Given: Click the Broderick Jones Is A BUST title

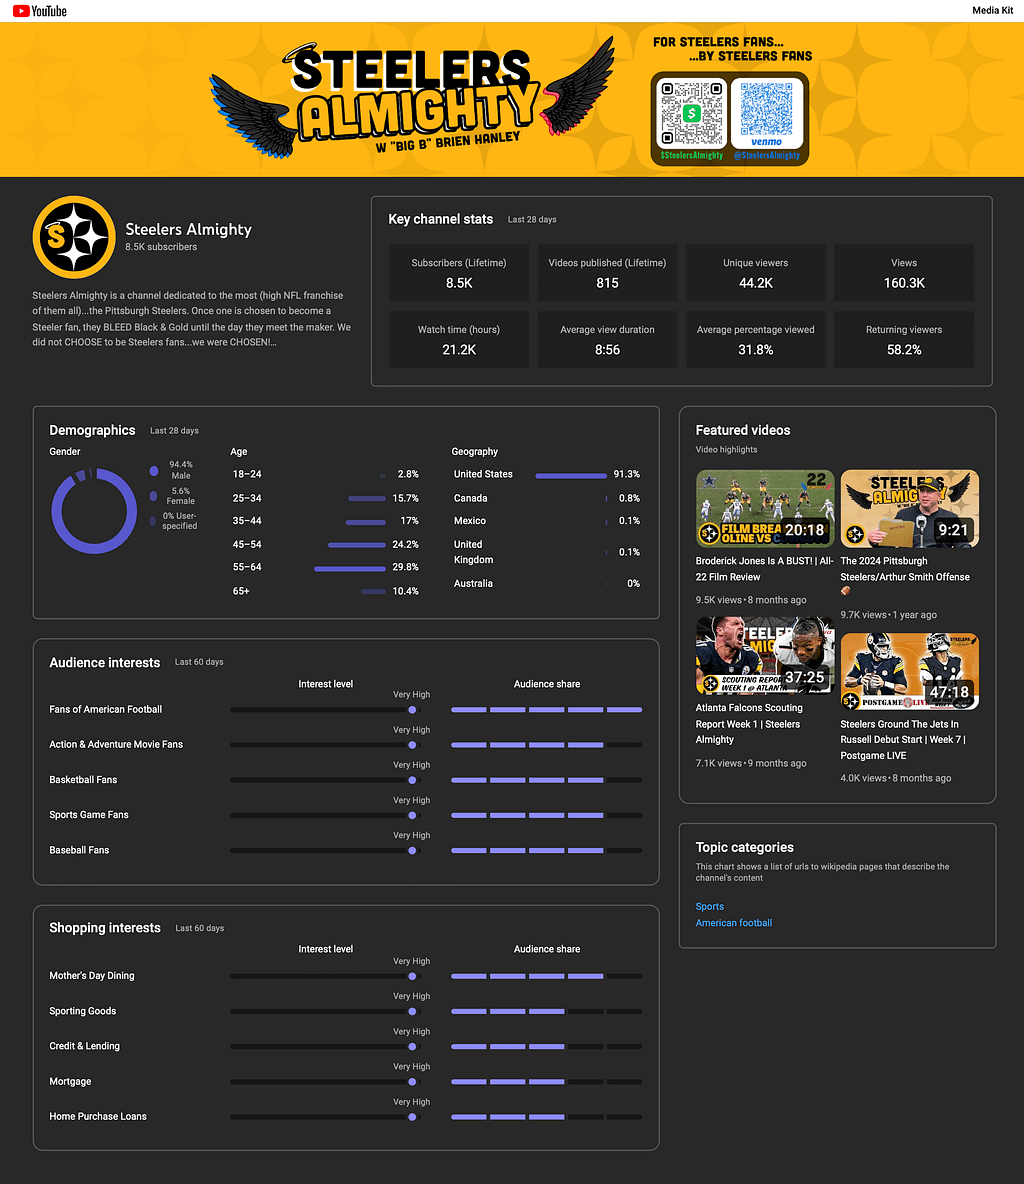Looking at the screenshot, I should click(764, 569).
